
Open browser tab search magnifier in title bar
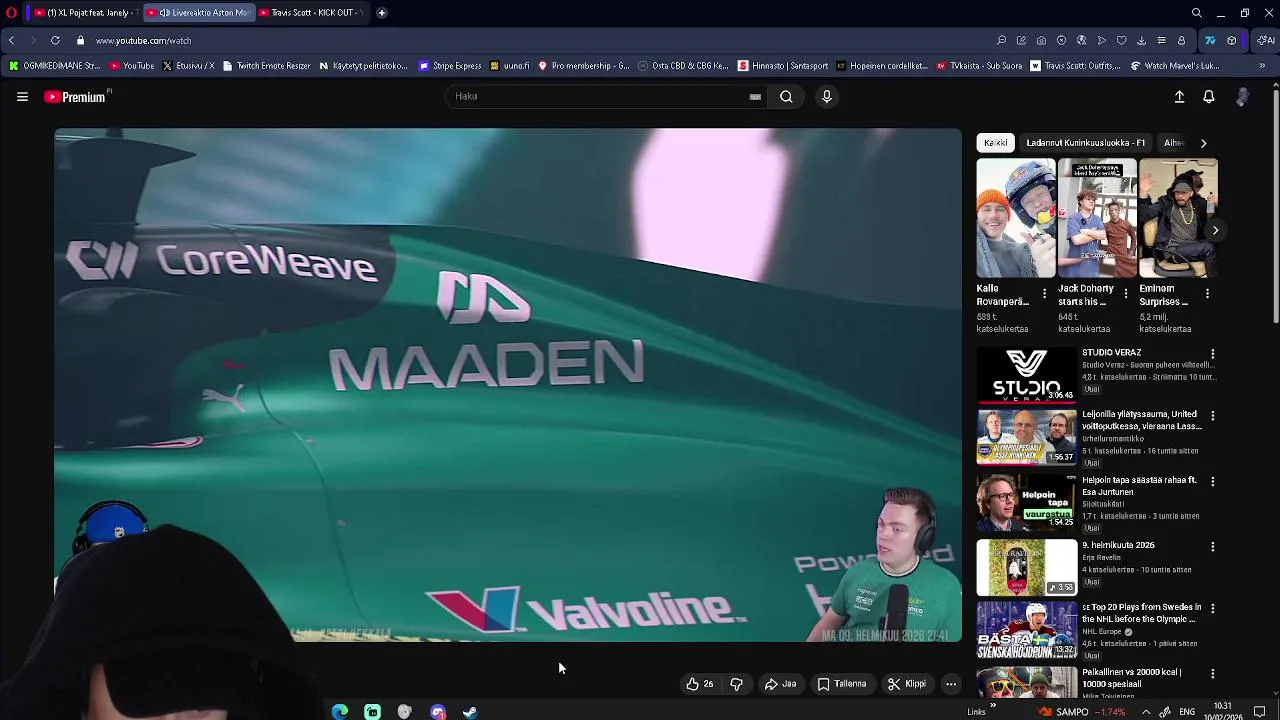pos(1197,13)
